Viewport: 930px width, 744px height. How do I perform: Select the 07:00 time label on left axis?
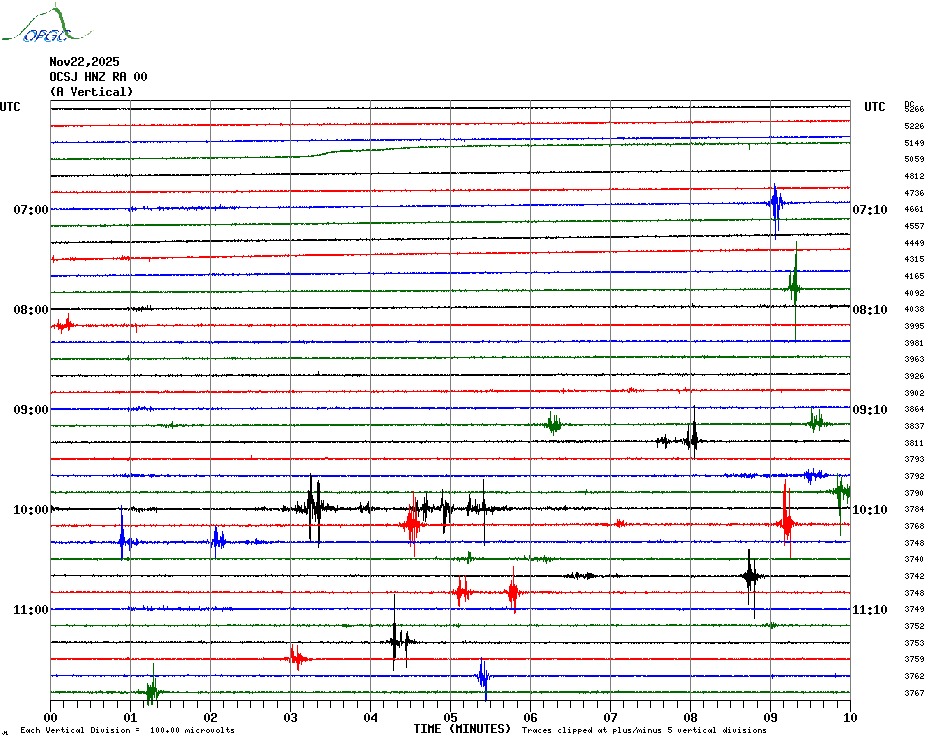[30, 210]
